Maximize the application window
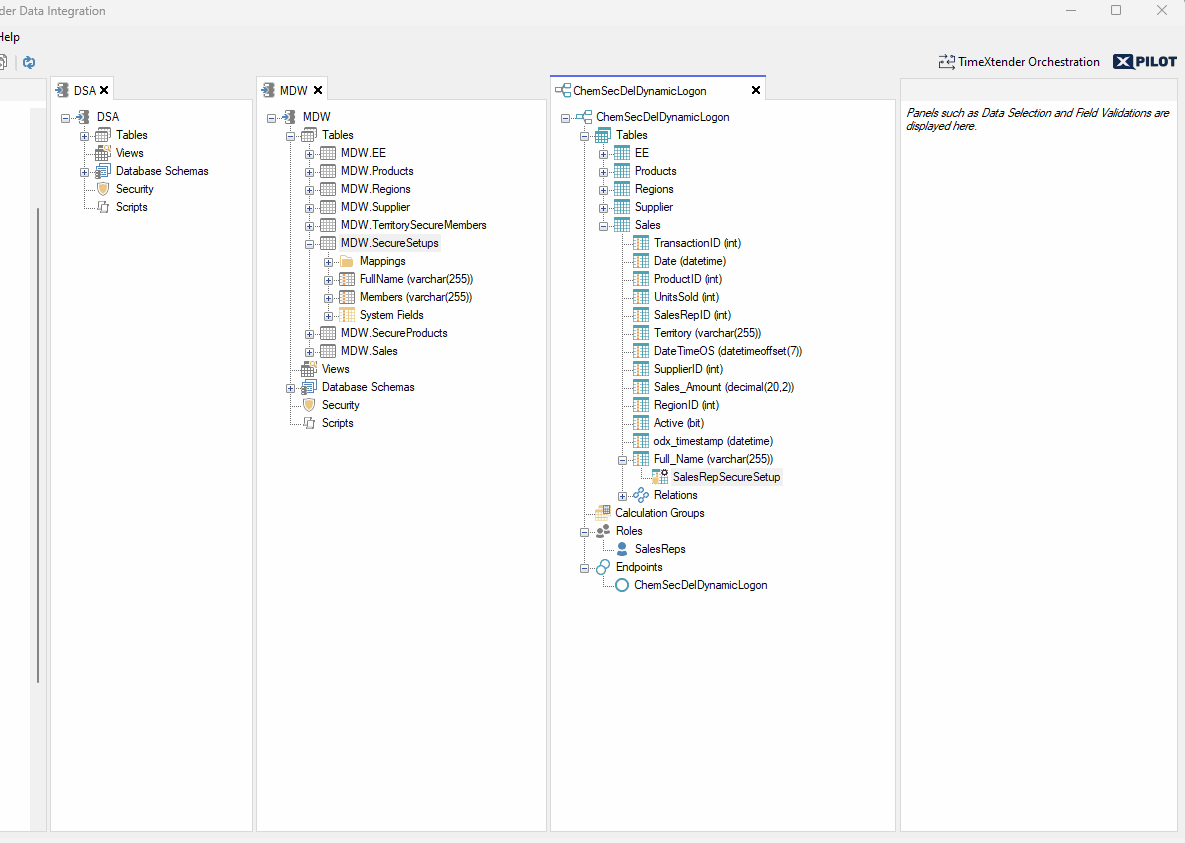 click(x=1115, y=10)
